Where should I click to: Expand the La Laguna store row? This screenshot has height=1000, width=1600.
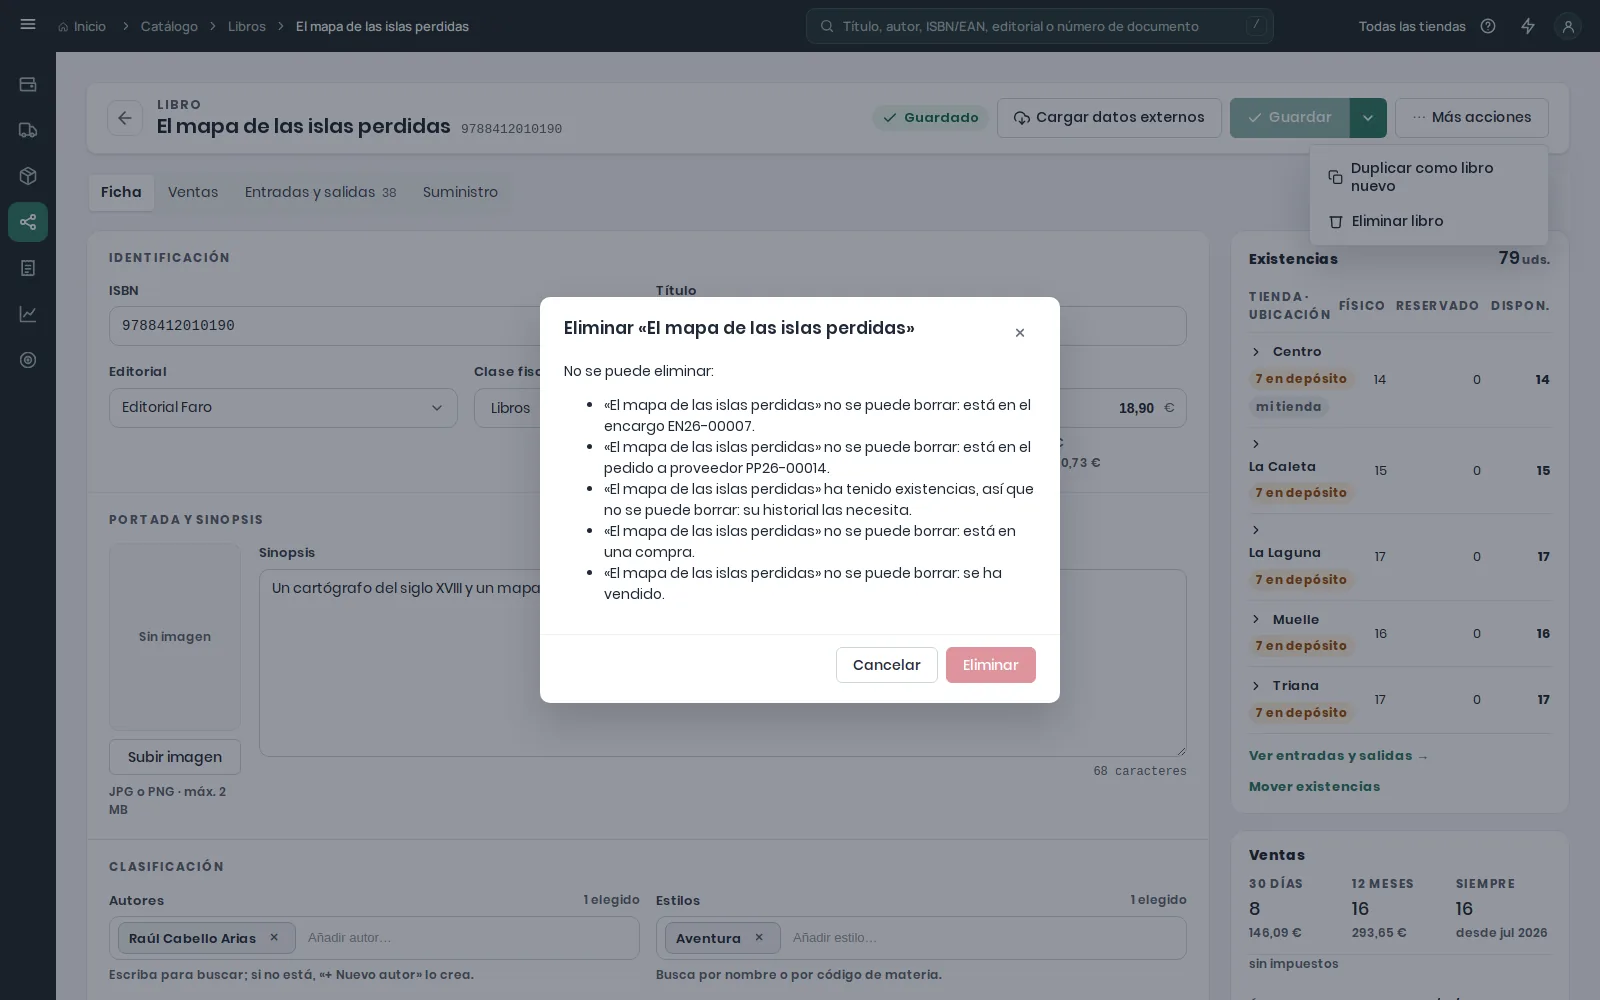coord(1256,530)
